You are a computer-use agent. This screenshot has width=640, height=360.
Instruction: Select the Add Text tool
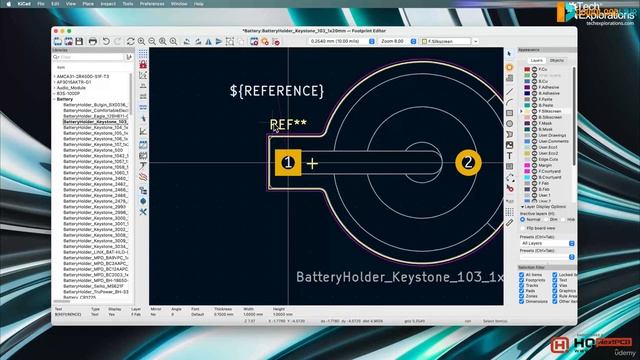(509, 156)
